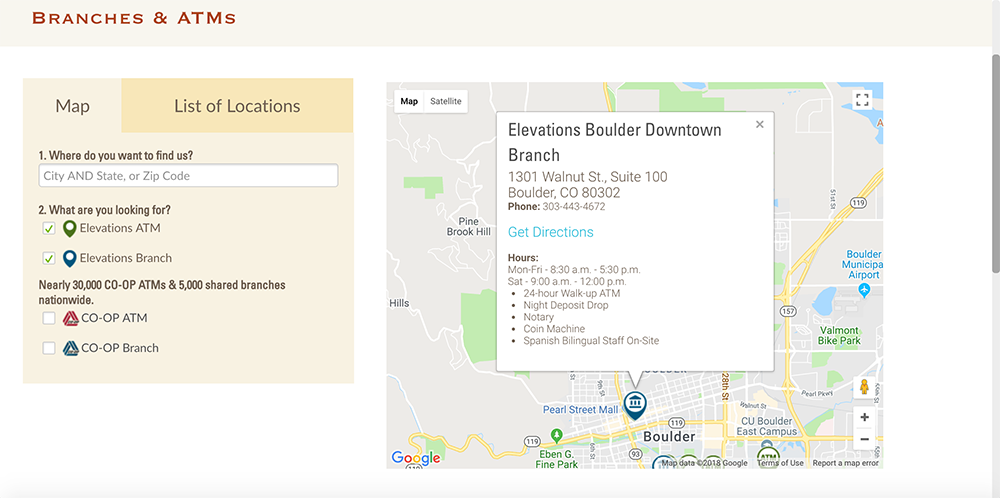Click the Eben G. Fine Park marker
This screenshot has height=498, width=1000.
tap(557, 435)
